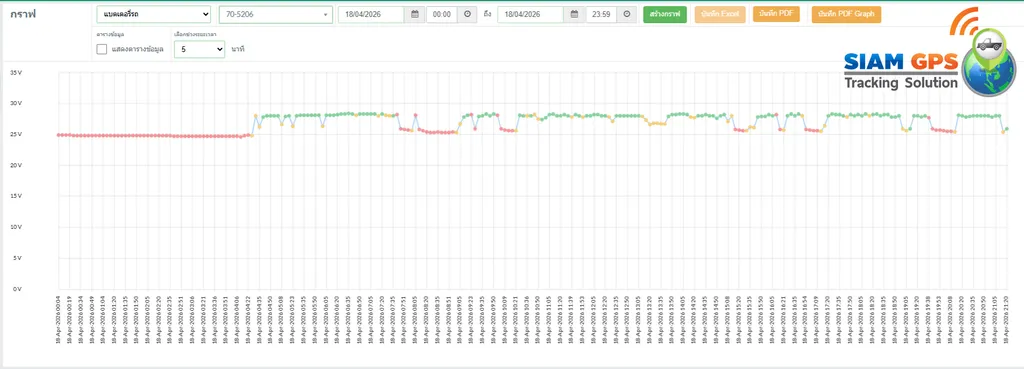Expand the vehicle selector showing 70-5206

pyautogui.click(x=276, y=14)
